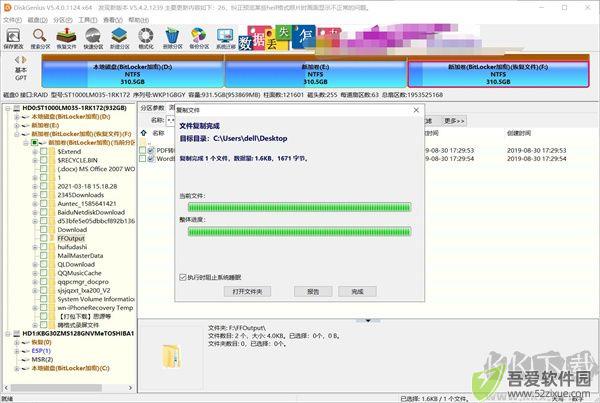Open the 查看(V) menu
This screenshot has height=403, width=600.
point(113,20)
